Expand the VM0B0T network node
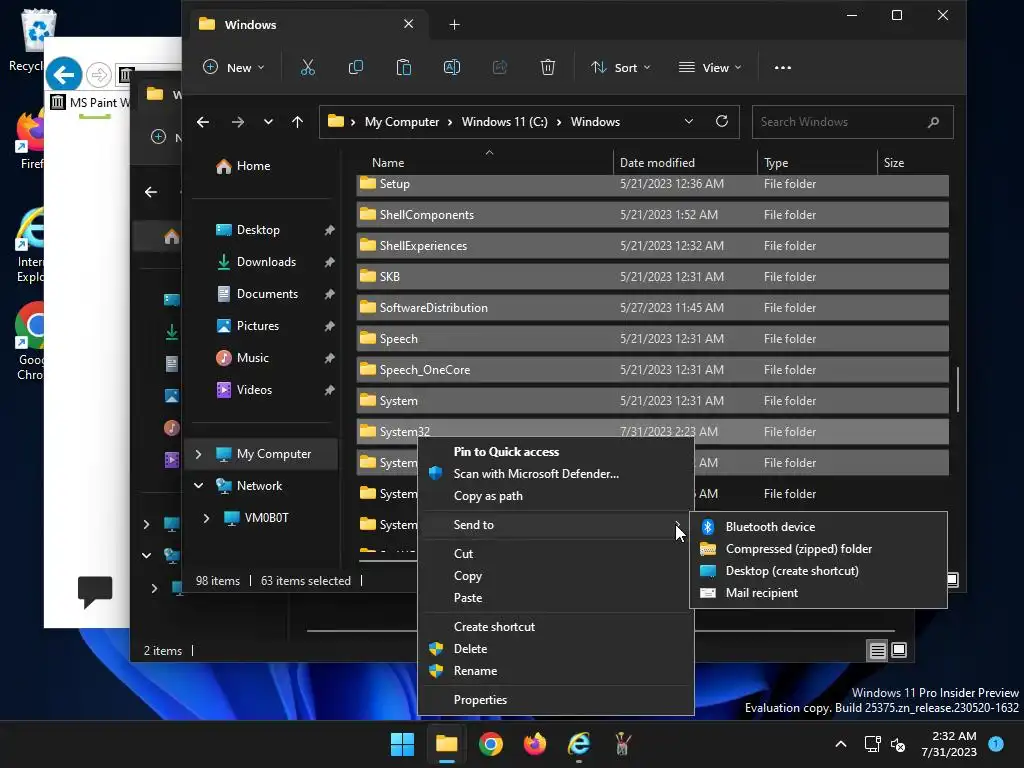This screenshot has width=1024, height=768. pos(206,518)
